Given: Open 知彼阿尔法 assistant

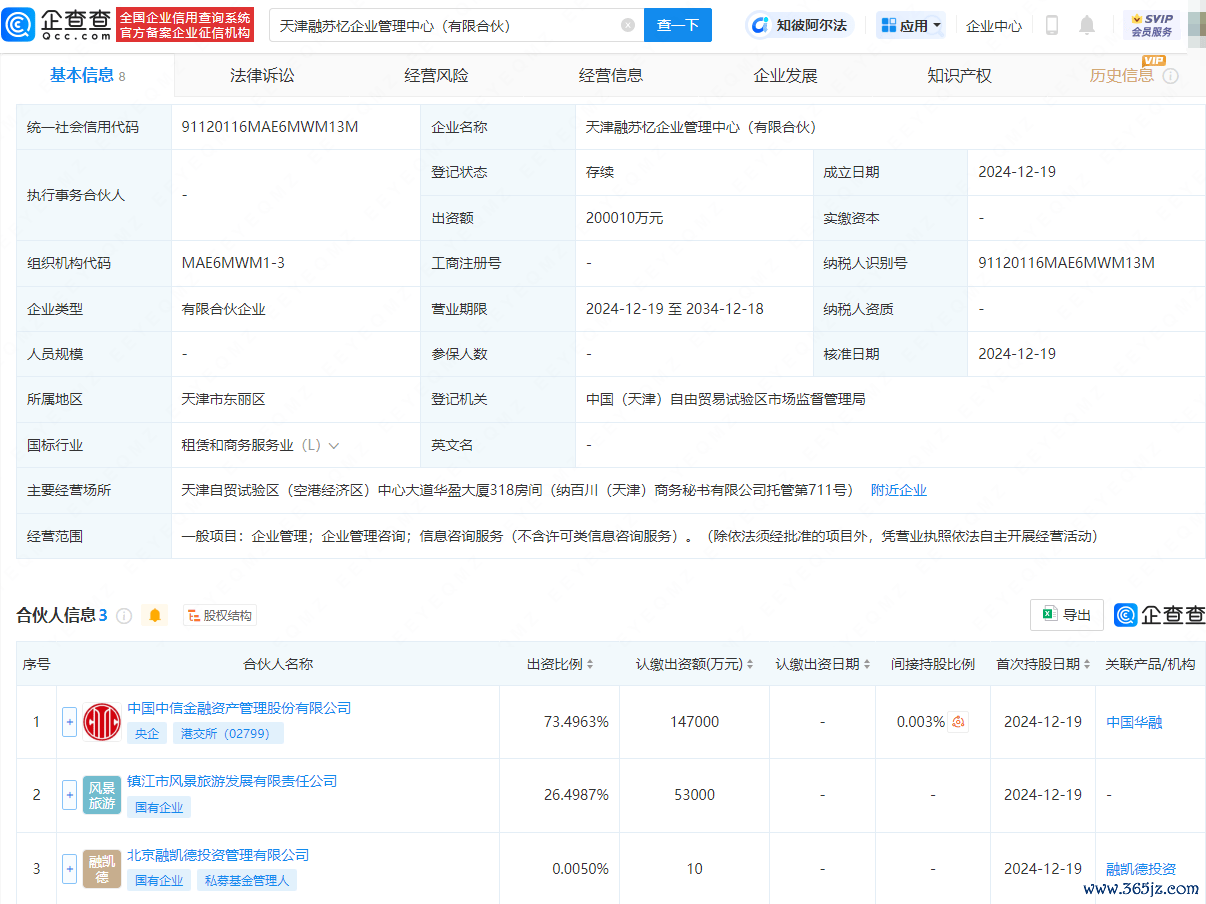Looking at the screenshot, I should 800,25.
